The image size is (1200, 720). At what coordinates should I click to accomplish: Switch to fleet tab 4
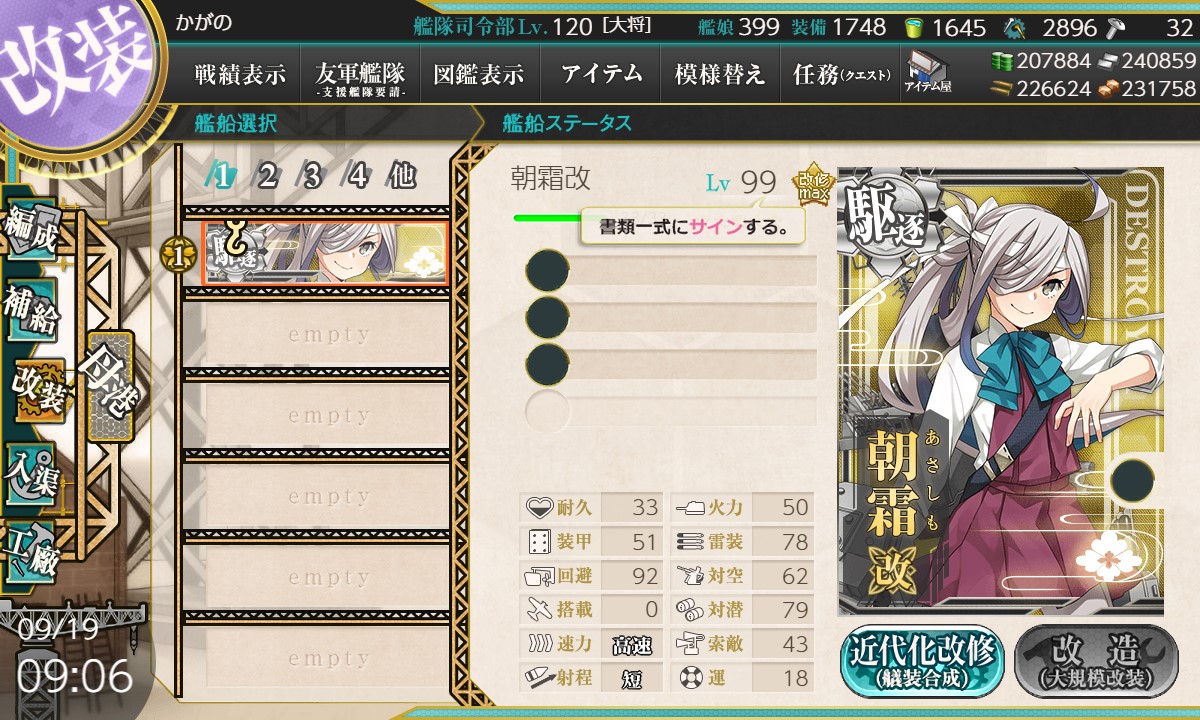[x=357, y=177]
